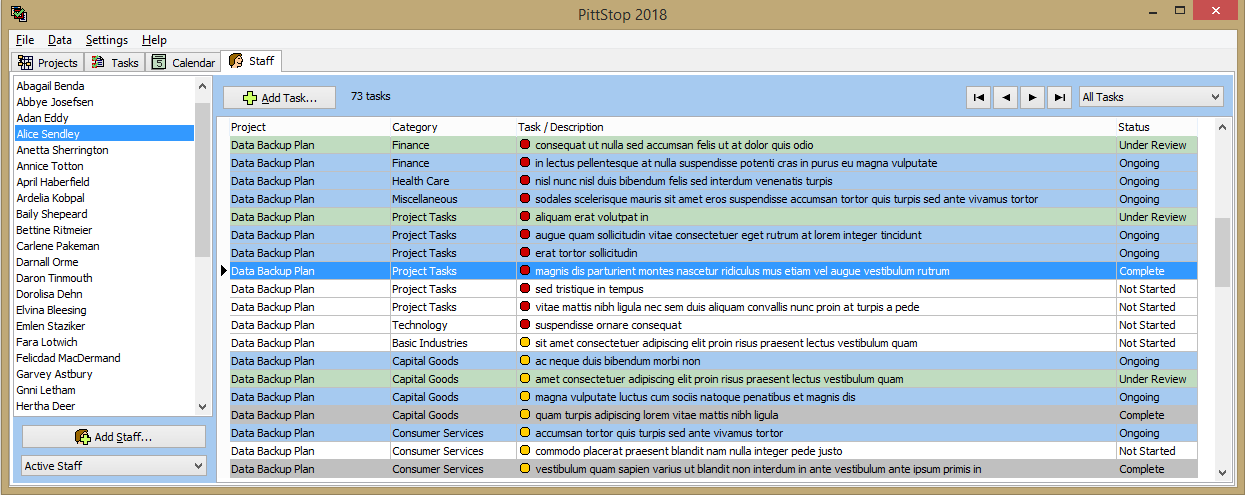The width and height of the screenshot is (1245, 495).
Task: Sort by the Status column header
Action: (1156, 127)
